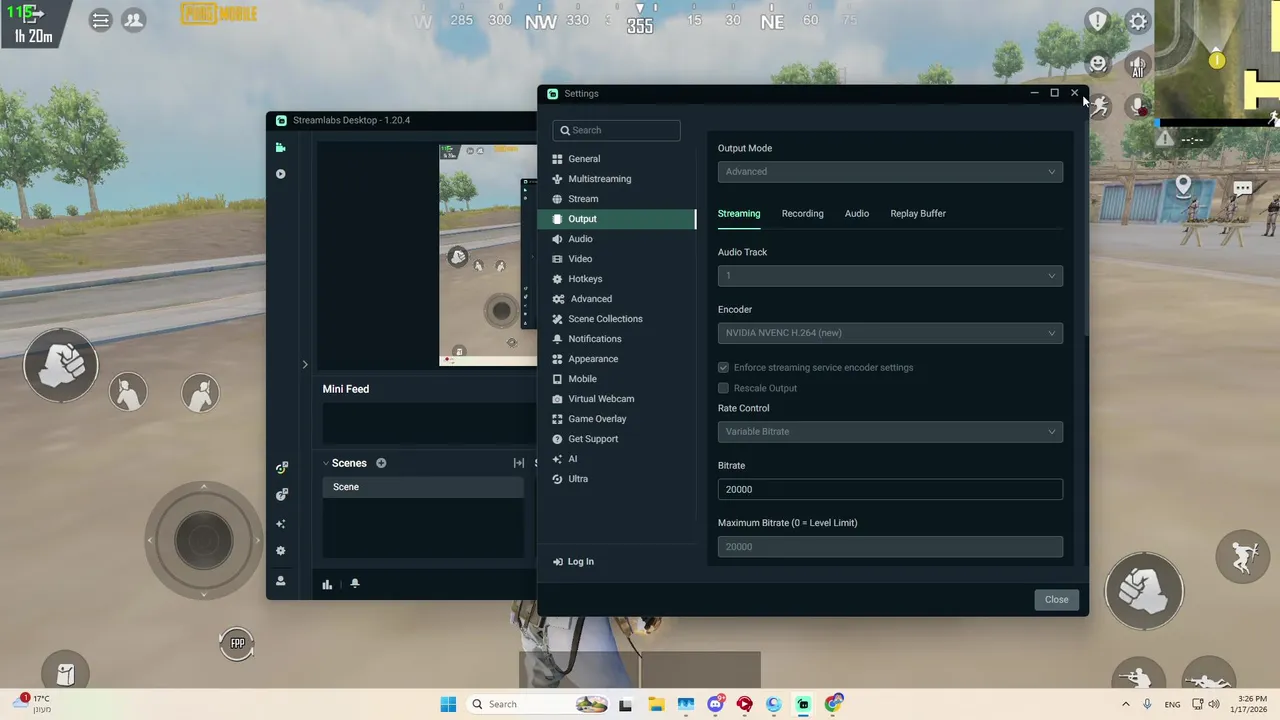Click the scene transitions icon beside Scenes
1280x720 pixels.
click(519, 463)
